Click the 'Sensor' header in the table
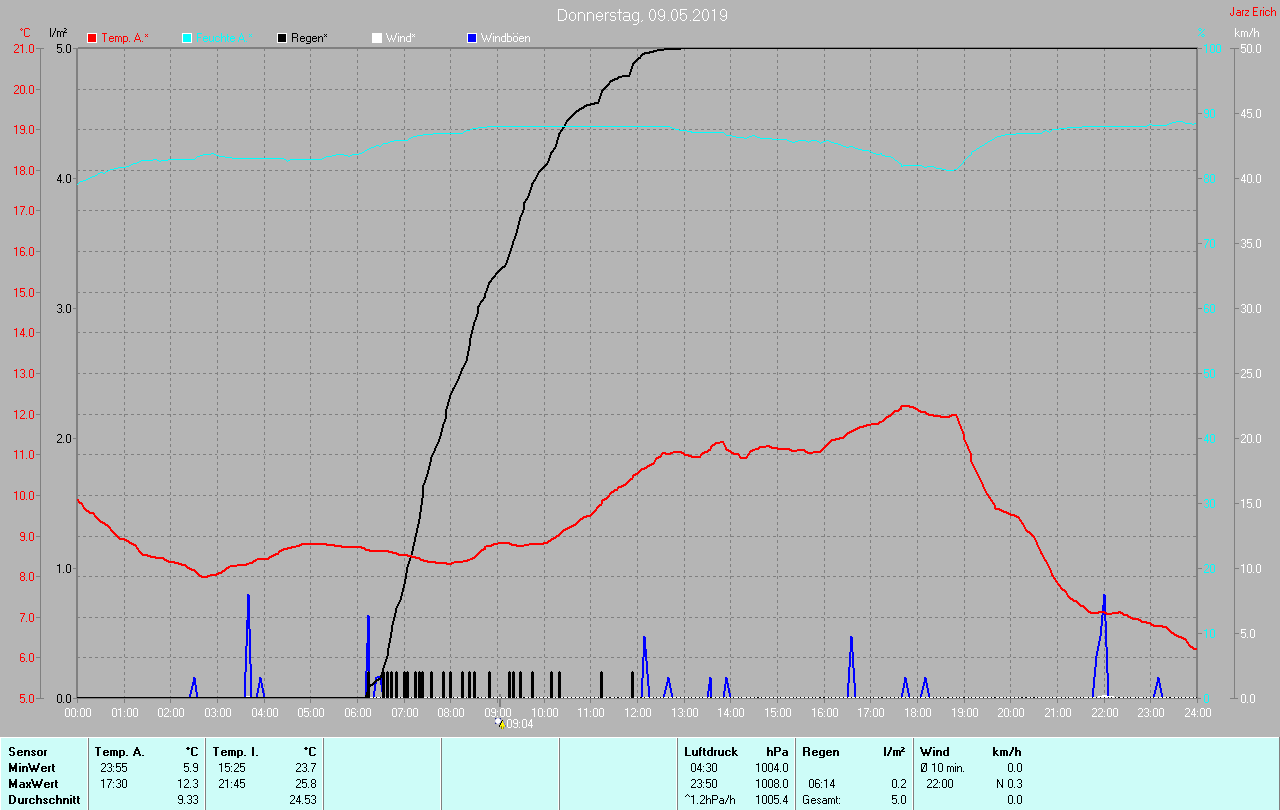This screenshot has height=810, width=1280. click(x=27, y=752)
